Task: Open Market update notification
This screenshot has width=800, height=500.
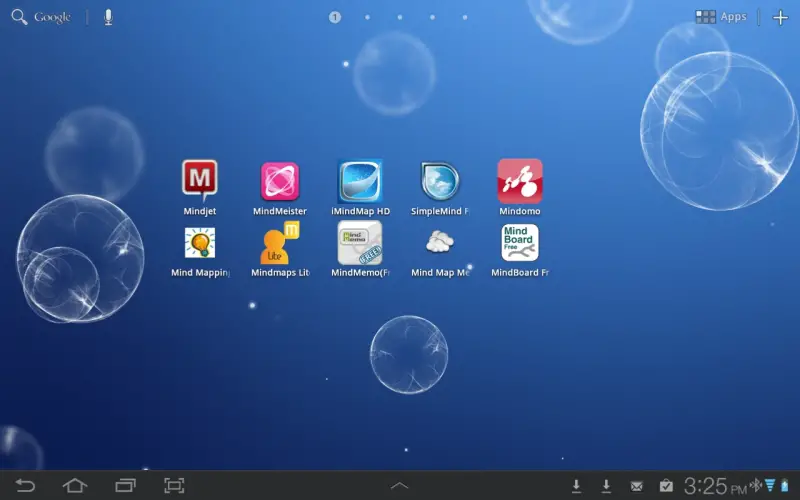Action: [x=666, y=486]
